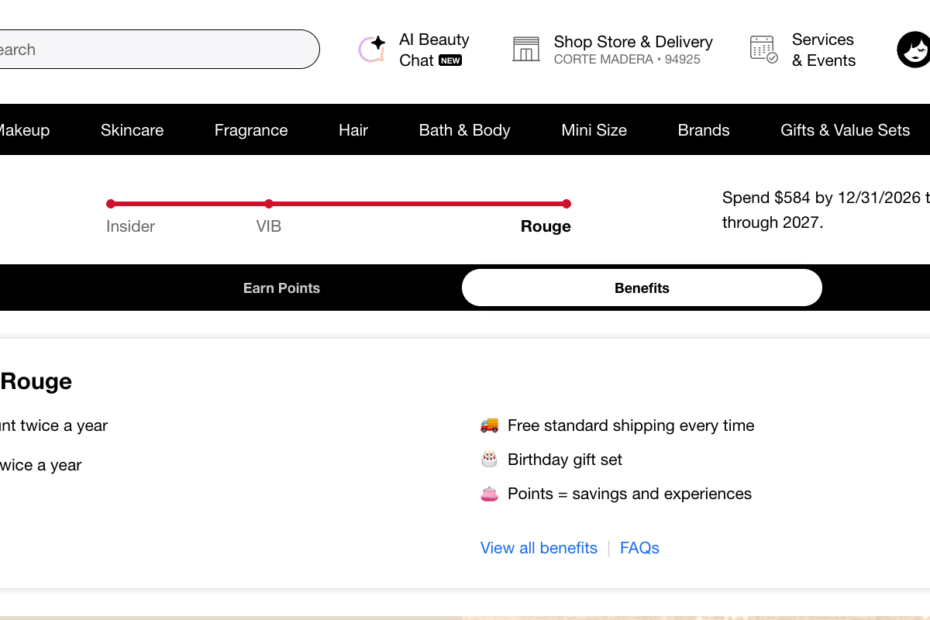Select the Benefits tab
The image size is (930, 620).
coord(642,288)
